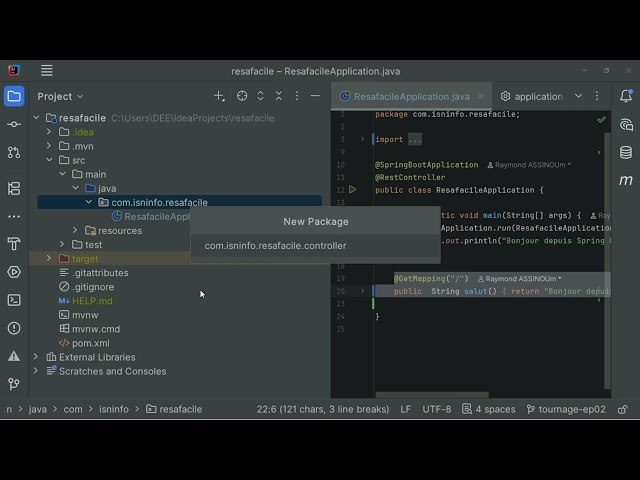Open Git branch tournage-ep02 widget
The image size is (640, 480).
point(566,409)
